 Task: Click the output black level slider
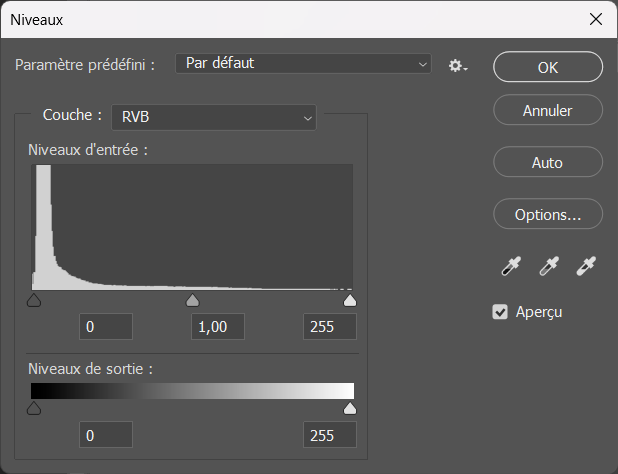click(34, 408)
